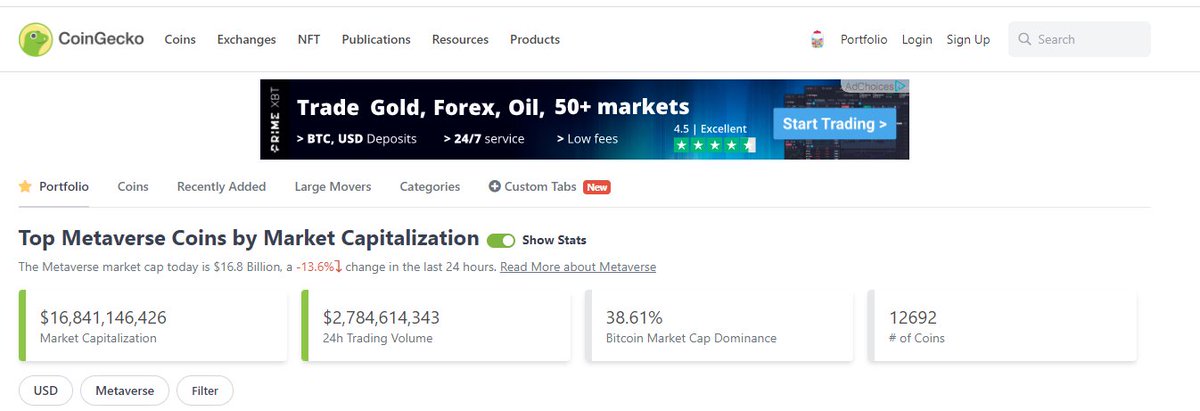This screenshot has height=411, width=1200.
Task: Switch to the Categories tab
Action: 430,187
